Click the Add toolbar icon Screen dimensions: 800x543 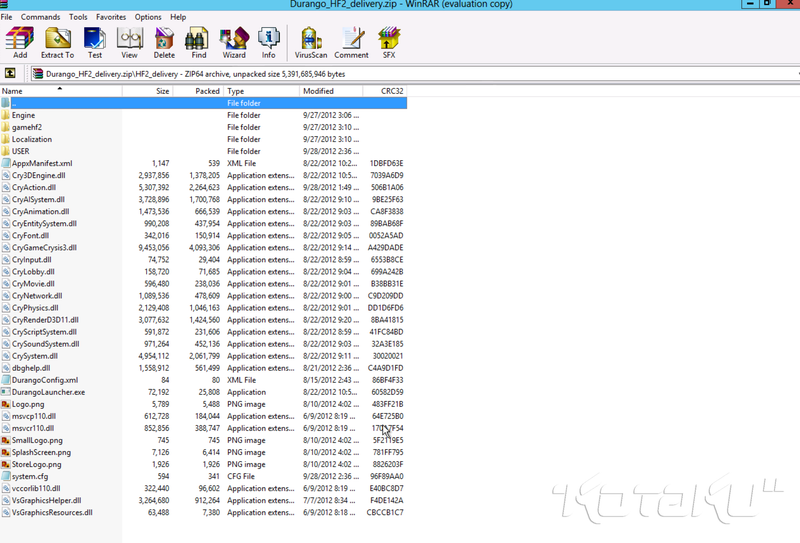click(x=20, y=39)
